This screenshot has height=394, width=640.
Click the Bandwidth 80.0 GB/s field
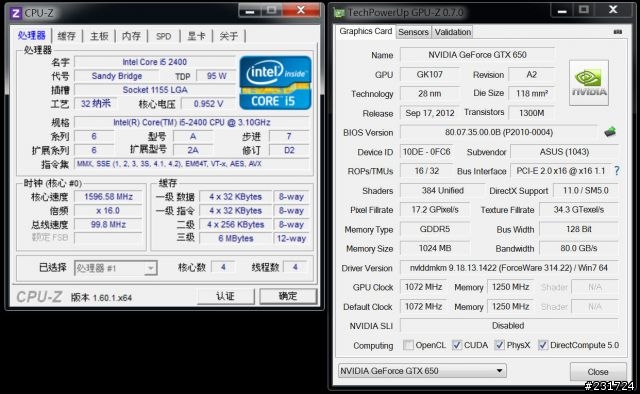click(579, 248)
